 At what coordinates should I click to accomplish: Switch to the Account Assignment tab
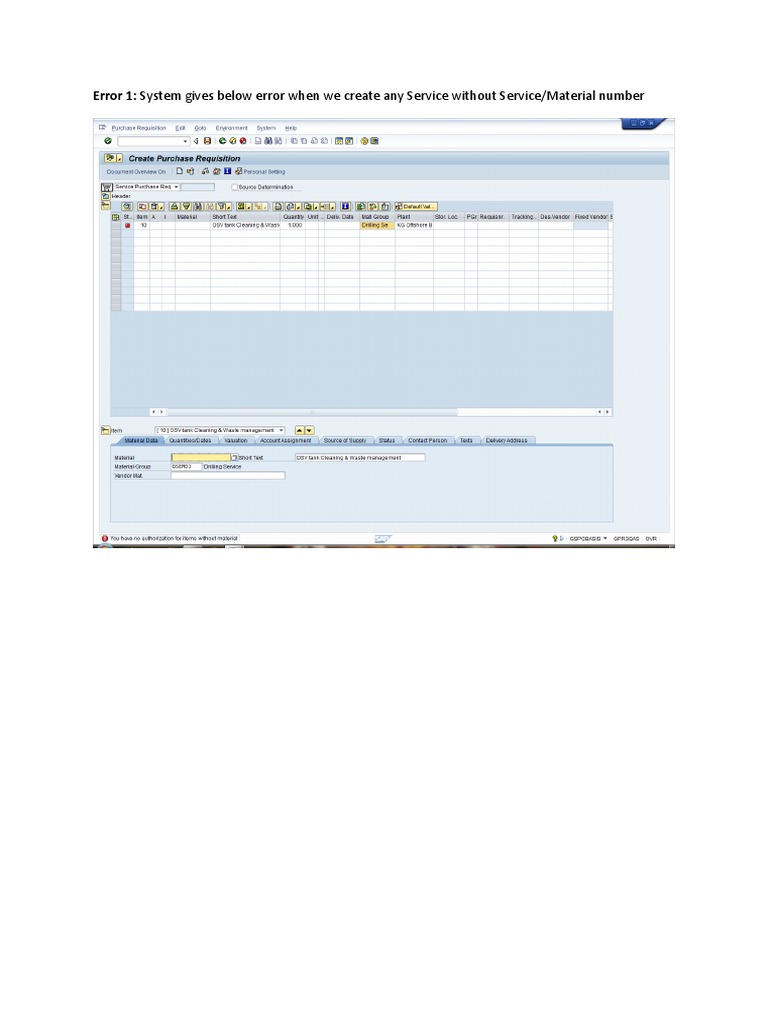coord(285,440)
